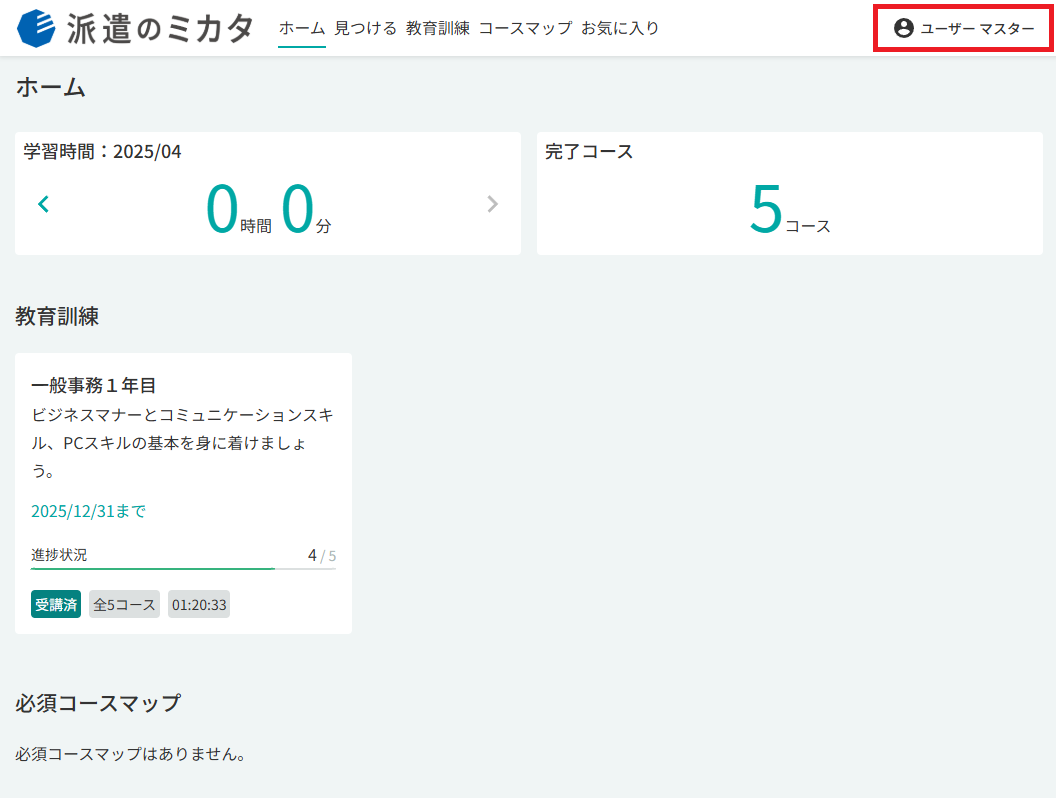Image resolution: width=1056 pixels, height=798 pixels.
Task: Open the ユーザー マスター account menu
Action: click(x=964, y=28)
